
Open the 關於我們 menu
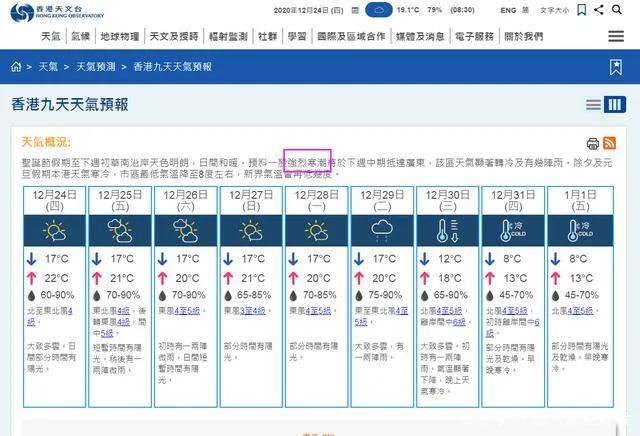click(x=524, y=36)
